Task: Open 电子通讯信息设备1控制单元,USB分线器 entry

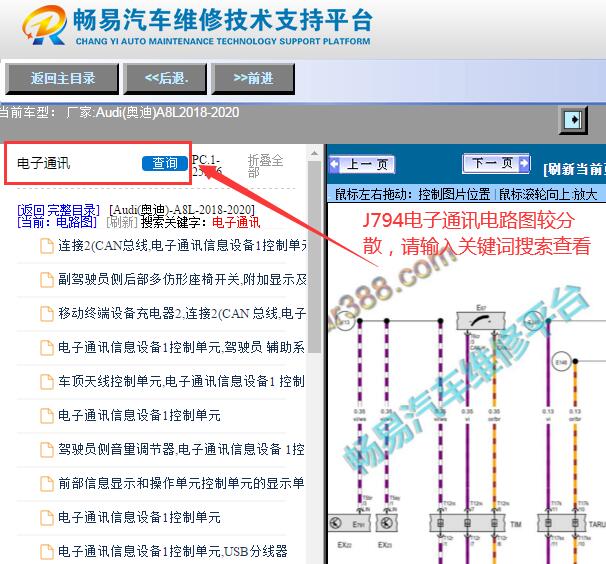Action: click(173, 551)
